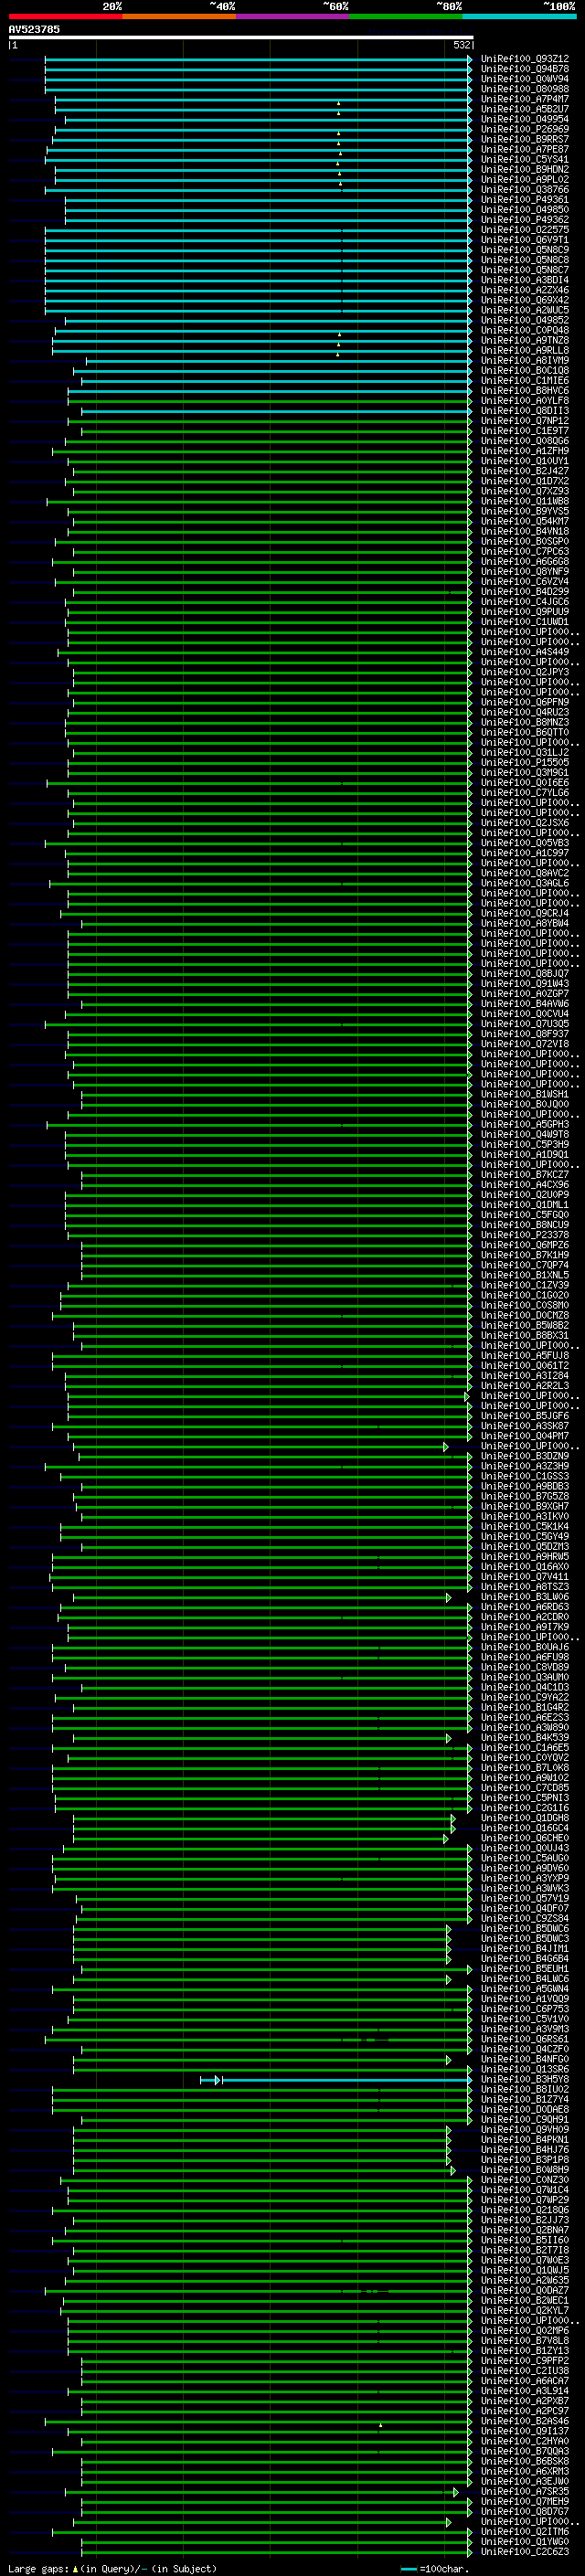585x2576 pixels.
Task: Go to UniRef100_B9RRS7 entry
Action: (x=525, y=139)
